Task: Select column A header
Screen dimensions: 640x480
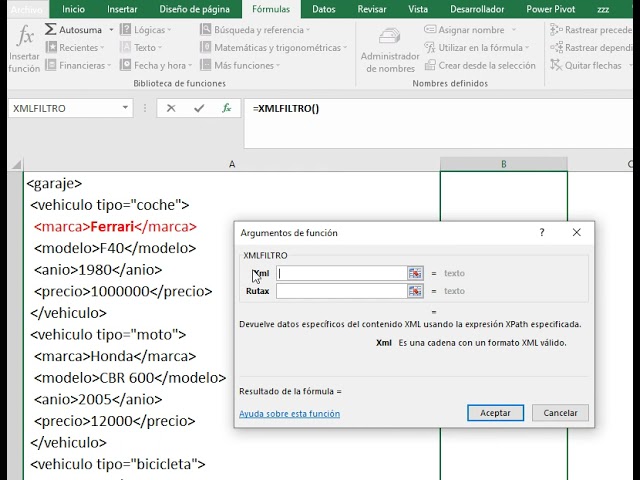Action: pyautogui.click(x=232, y=164)
